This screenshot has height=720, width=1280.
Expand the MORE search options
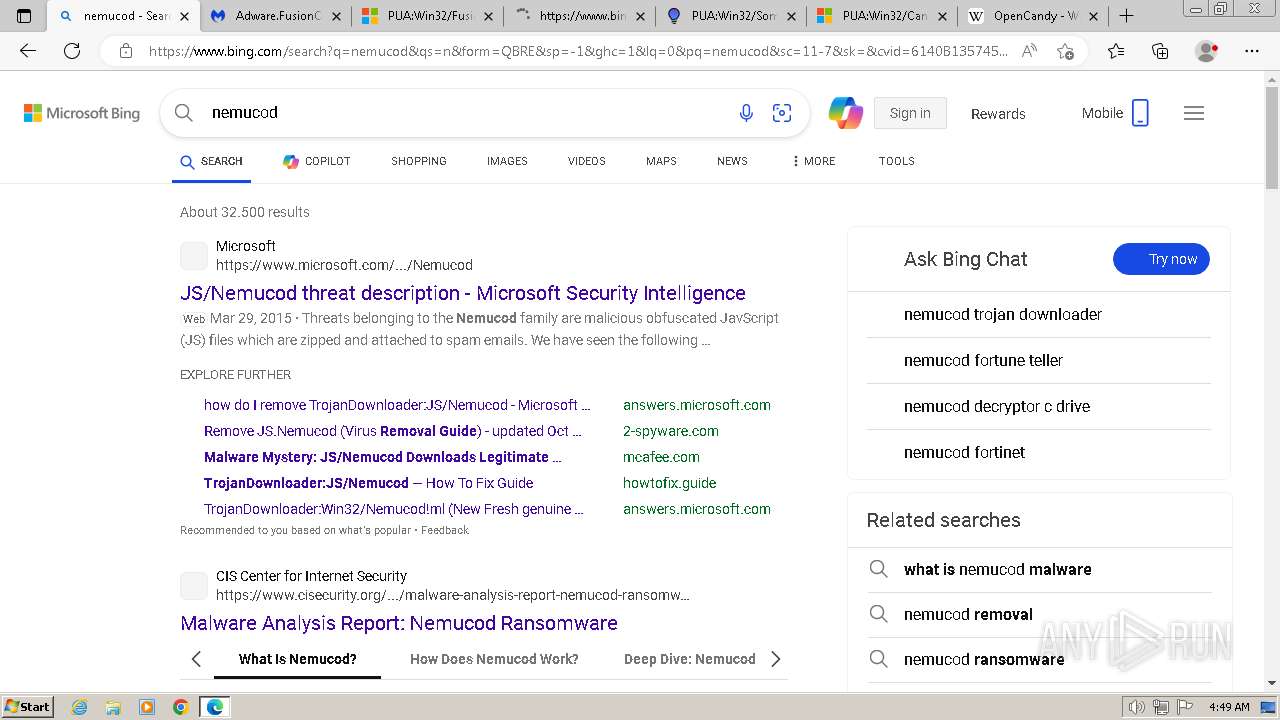click(813, 161)
